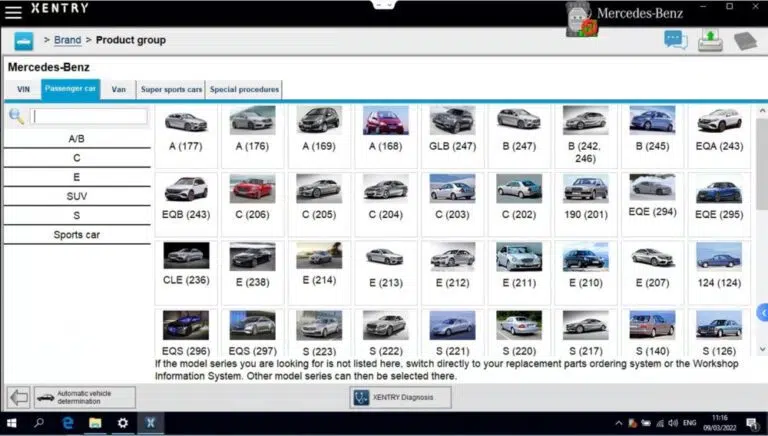Viewport: 768px width, 436px height.
Task: Open the Special procedures tab
Action: [244, 90]
